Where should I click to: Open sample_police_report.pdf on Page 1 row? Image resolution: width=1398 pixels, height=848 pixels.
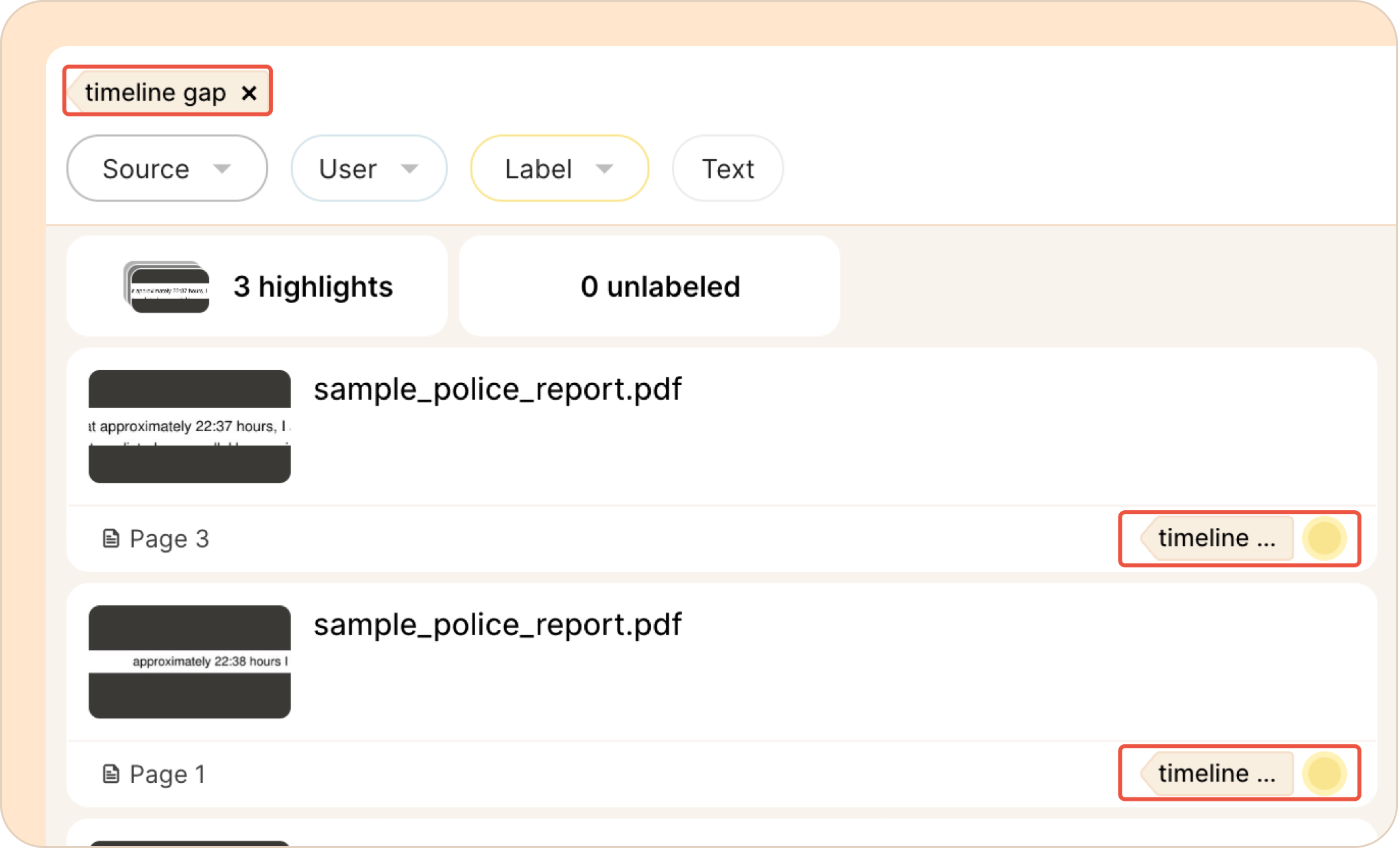click(498, 625)
